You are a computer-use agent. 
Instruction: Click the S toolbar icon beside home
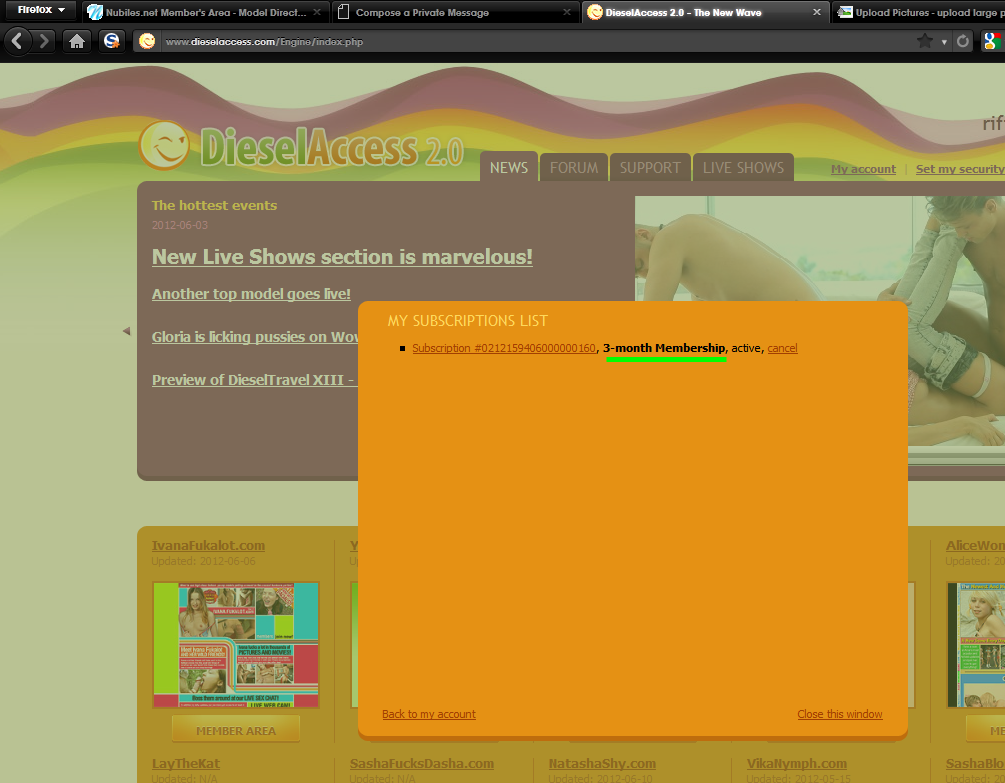pyautogui.click(x=112, y=42)
